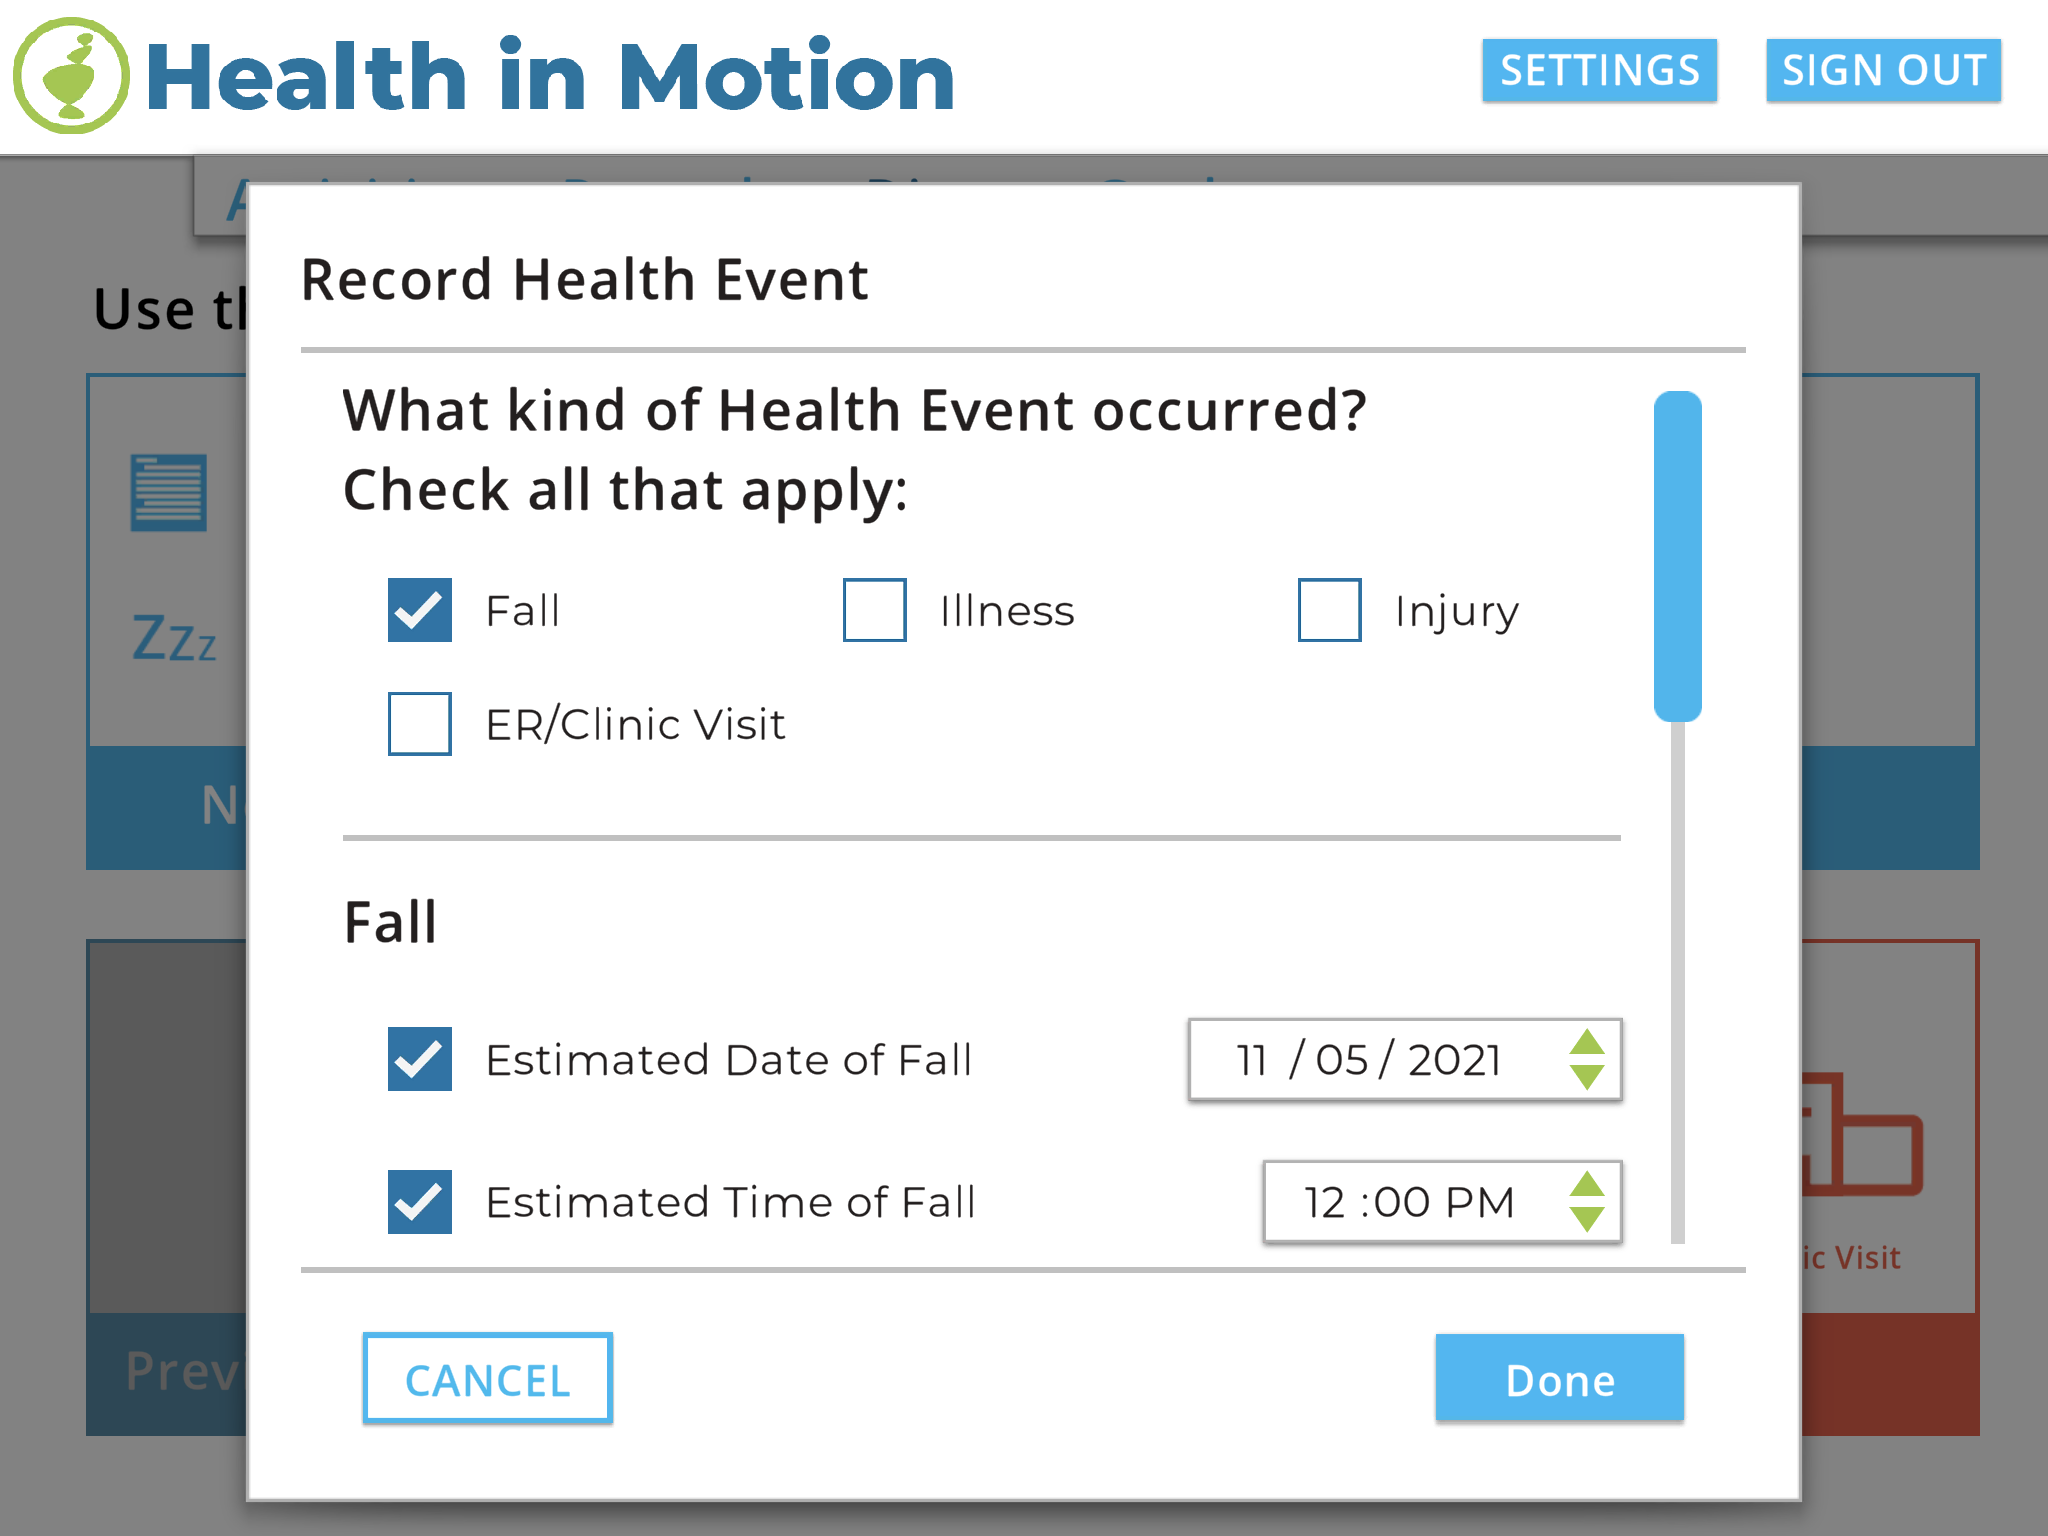Click the red clinic building icon
Screen dimensions: 2048x1536
(1862, 1135)
